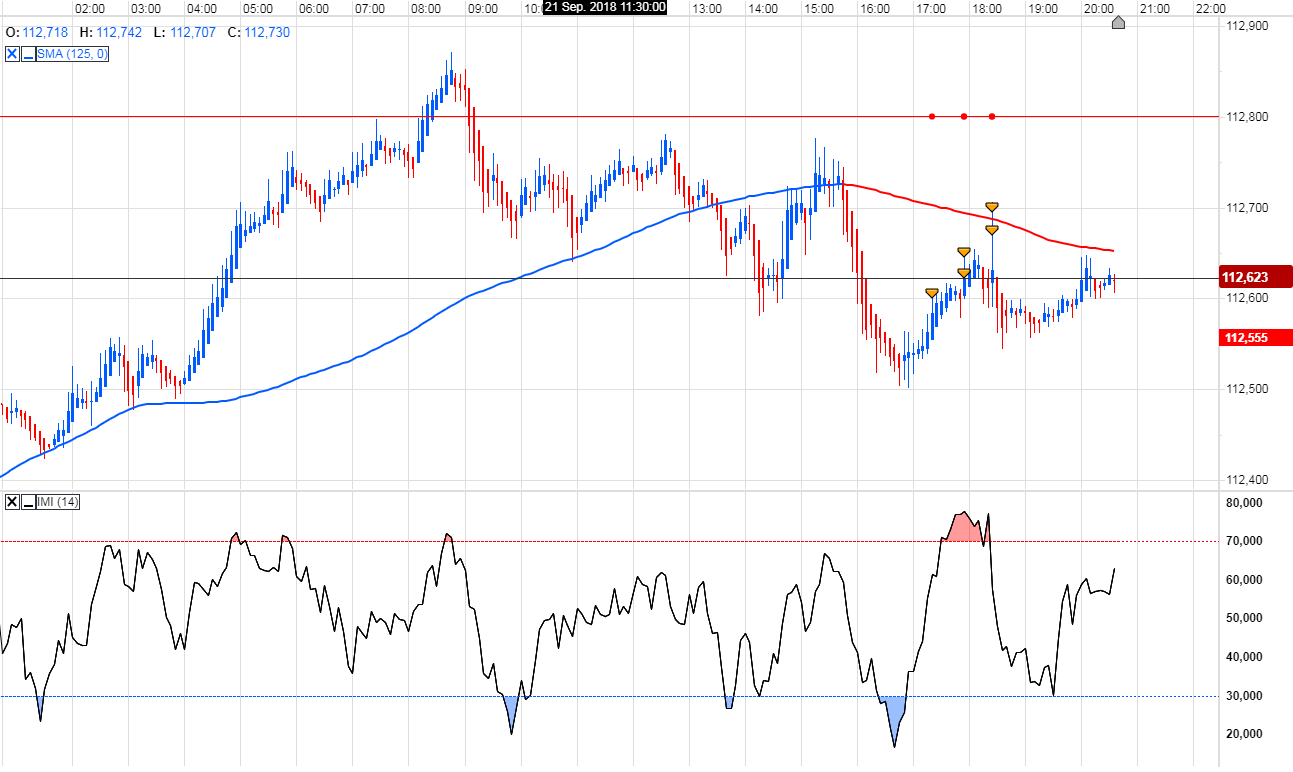Click the red 112,555 price label
The image size is (1293, 772).
click(1246, 339)
